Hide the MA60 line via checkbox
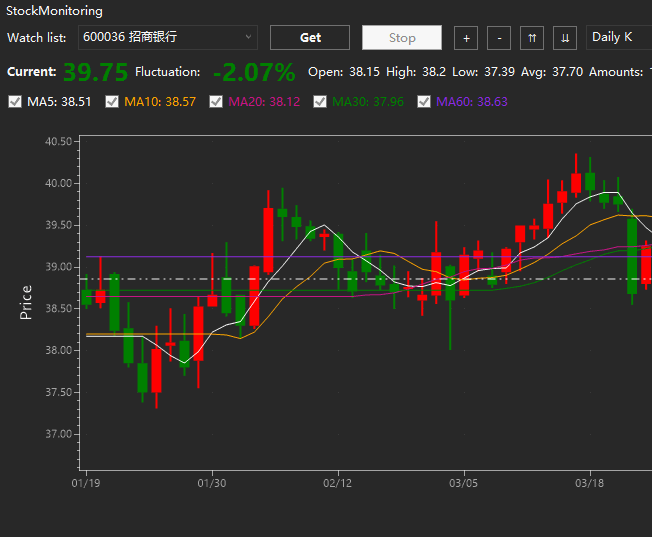This screenshot has width=652, height=537. pos(424,101)
